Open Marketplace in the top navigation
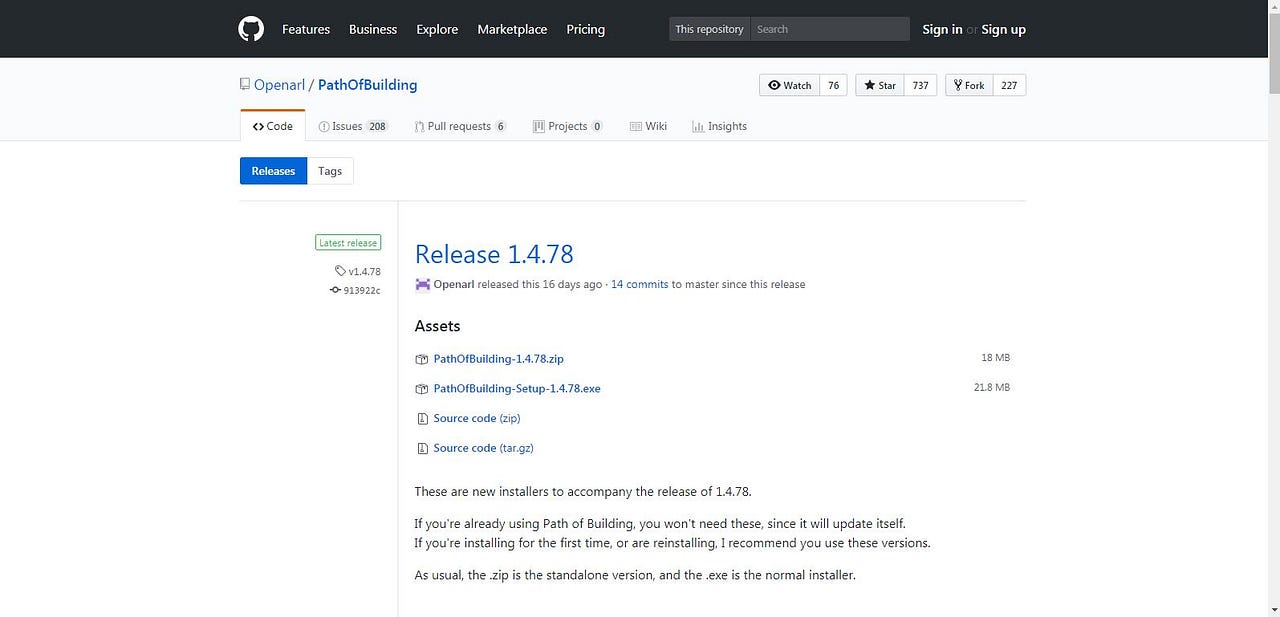This screenshot has width=1280, height=617. coord(512,29)
